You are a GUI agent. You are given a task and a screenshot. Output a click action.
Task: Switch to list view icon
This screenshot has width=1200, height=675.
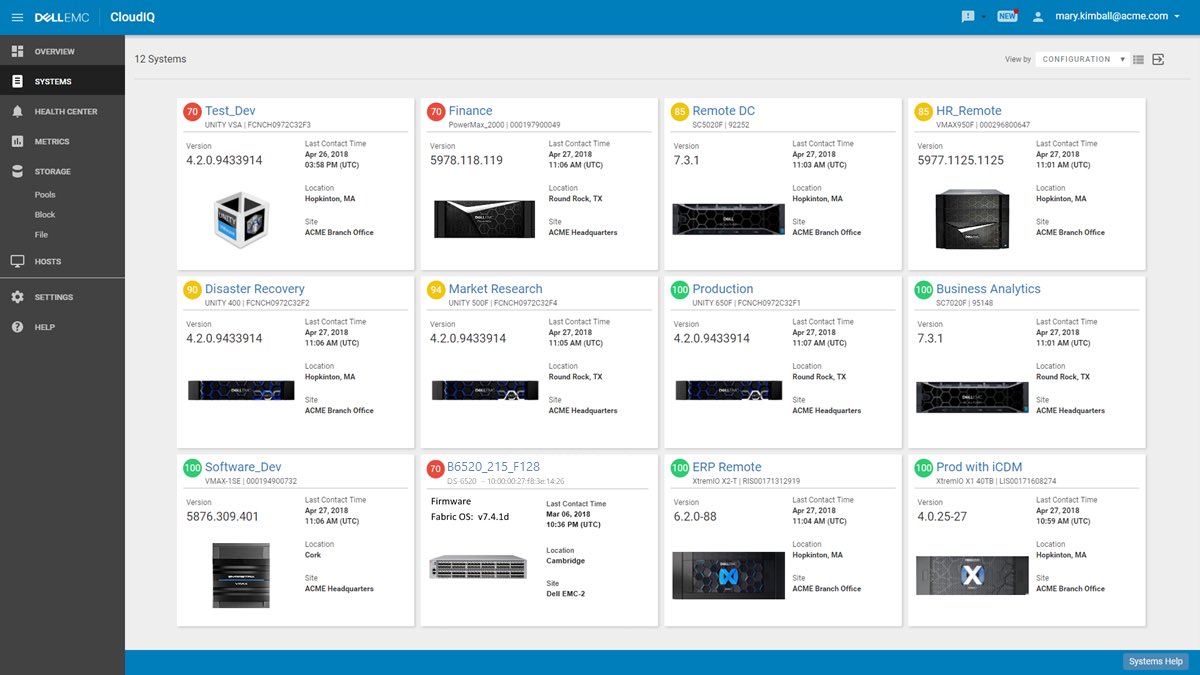coord(1139,59)
